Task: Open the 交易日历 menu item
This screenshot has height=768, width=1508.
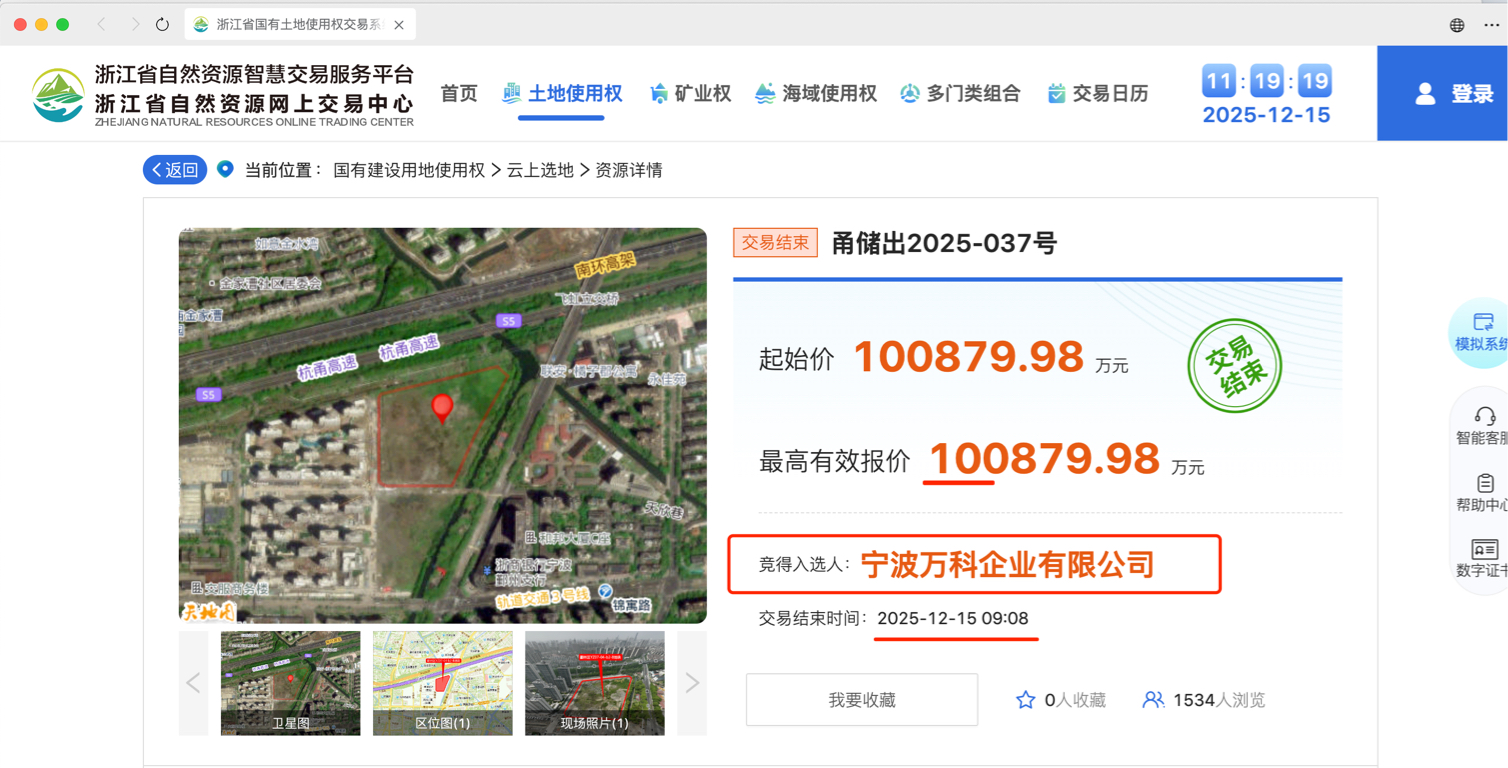Action: point(1097,94)
